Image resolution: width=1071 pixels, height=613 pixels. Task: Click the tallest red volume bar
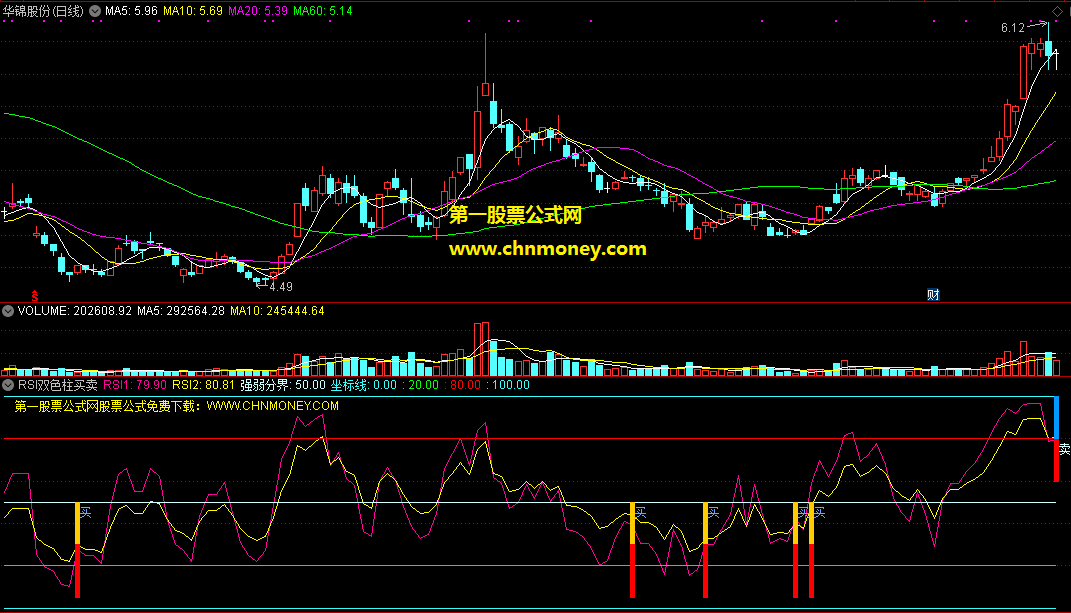486,349
